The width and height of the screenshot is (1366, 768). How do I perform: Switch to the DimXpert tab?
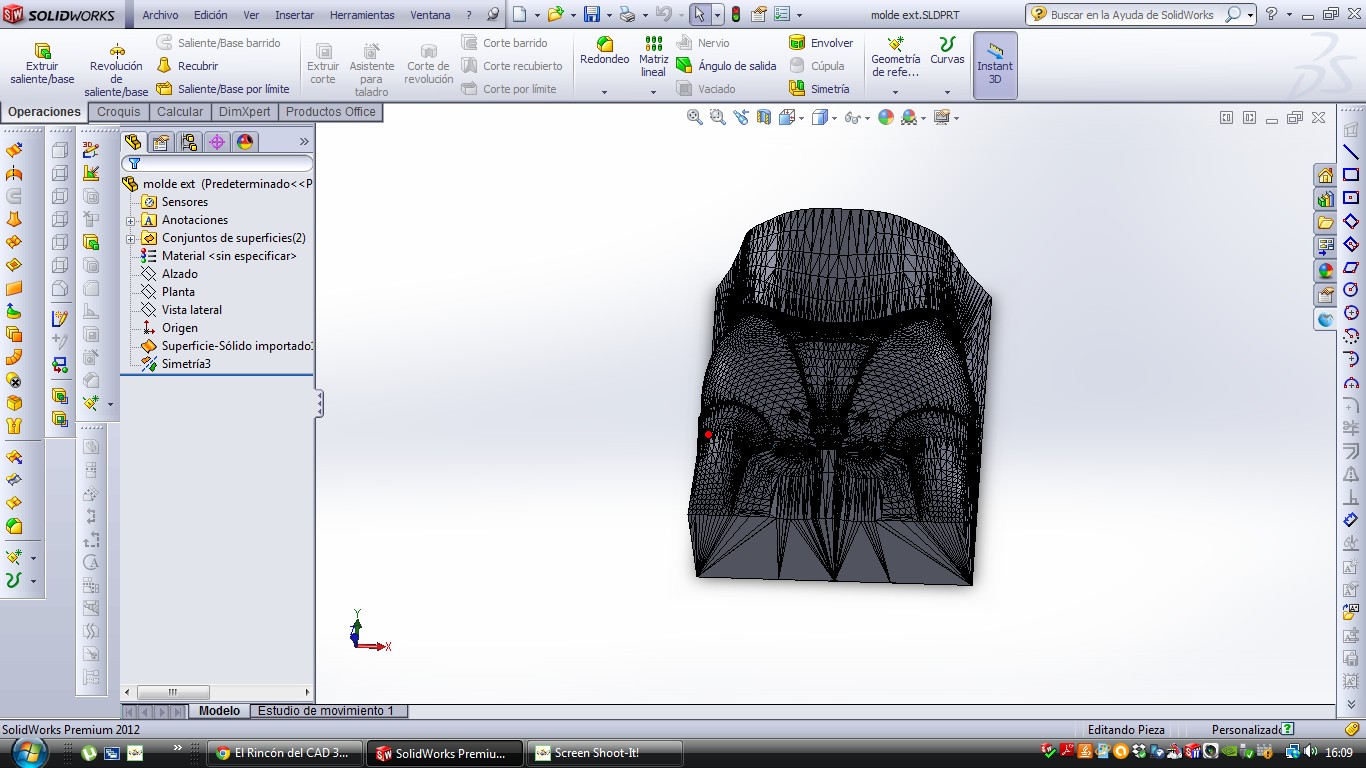(244, 112)
